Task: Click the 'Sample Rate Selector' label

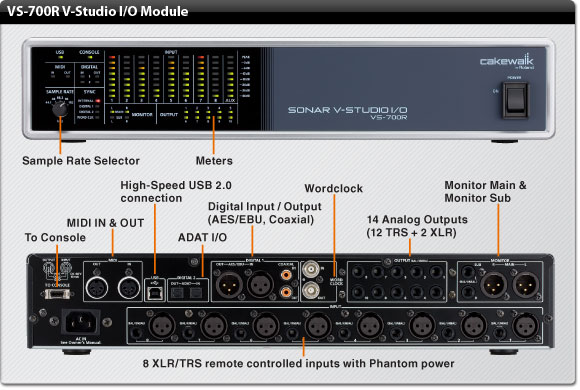Action: click(81, 161)
